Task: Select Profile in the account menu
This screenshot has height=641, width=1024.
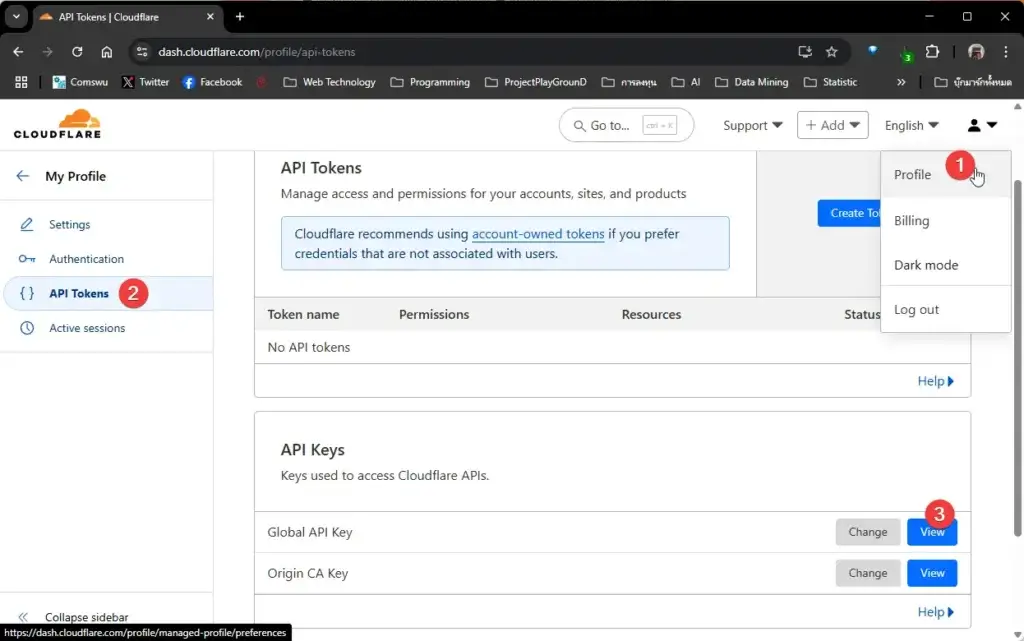Action: coord(946,175)
